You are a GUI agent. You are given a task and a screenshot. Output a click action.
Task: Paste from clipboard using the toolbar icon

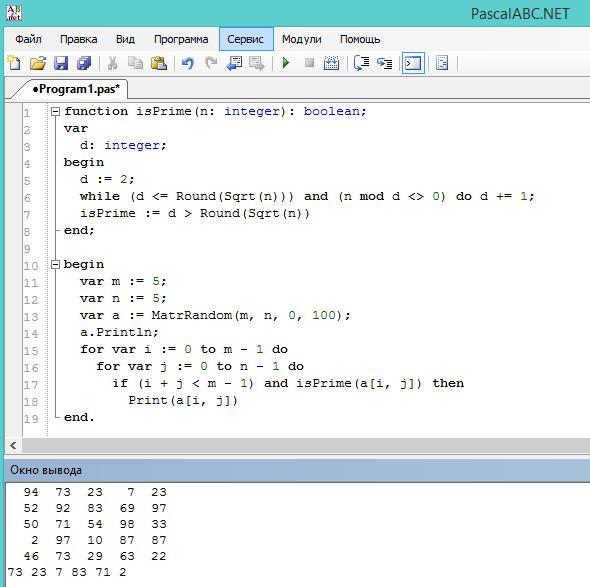(x=159, y=63)
